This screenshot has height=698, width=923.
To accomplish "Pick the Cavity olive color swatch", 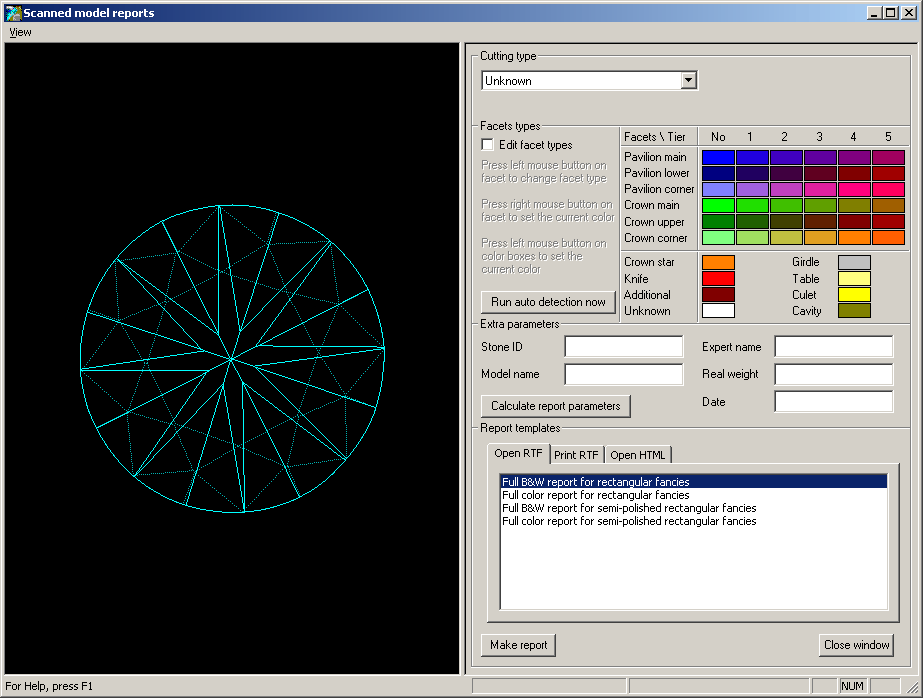I will pyautogui.click(x=854, y=311).
